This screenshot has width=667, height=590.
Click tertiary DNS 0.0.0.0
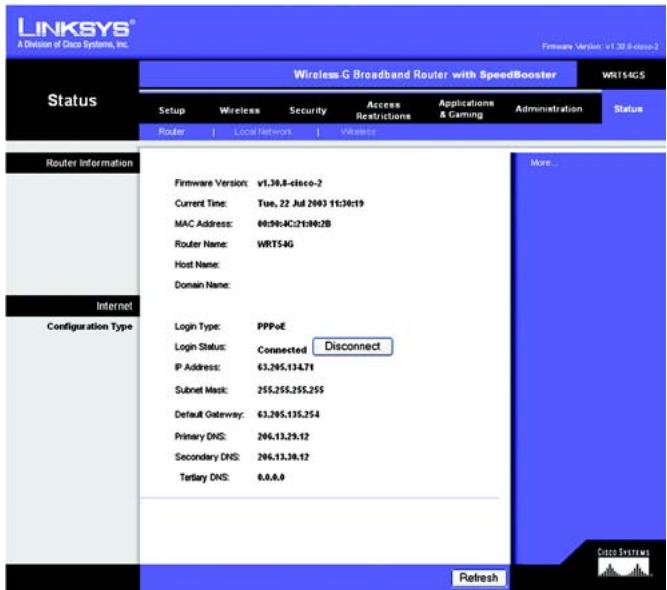[x=271, y=477]
